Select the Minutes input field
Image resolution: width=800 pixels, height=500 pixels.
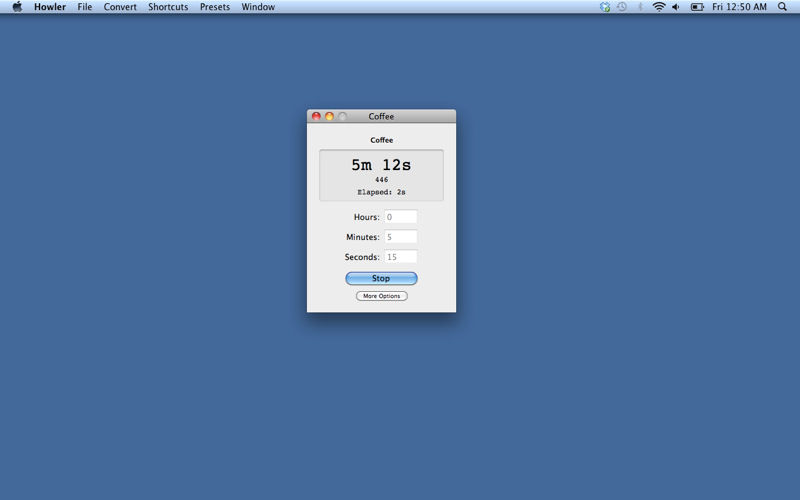(401, 237)
